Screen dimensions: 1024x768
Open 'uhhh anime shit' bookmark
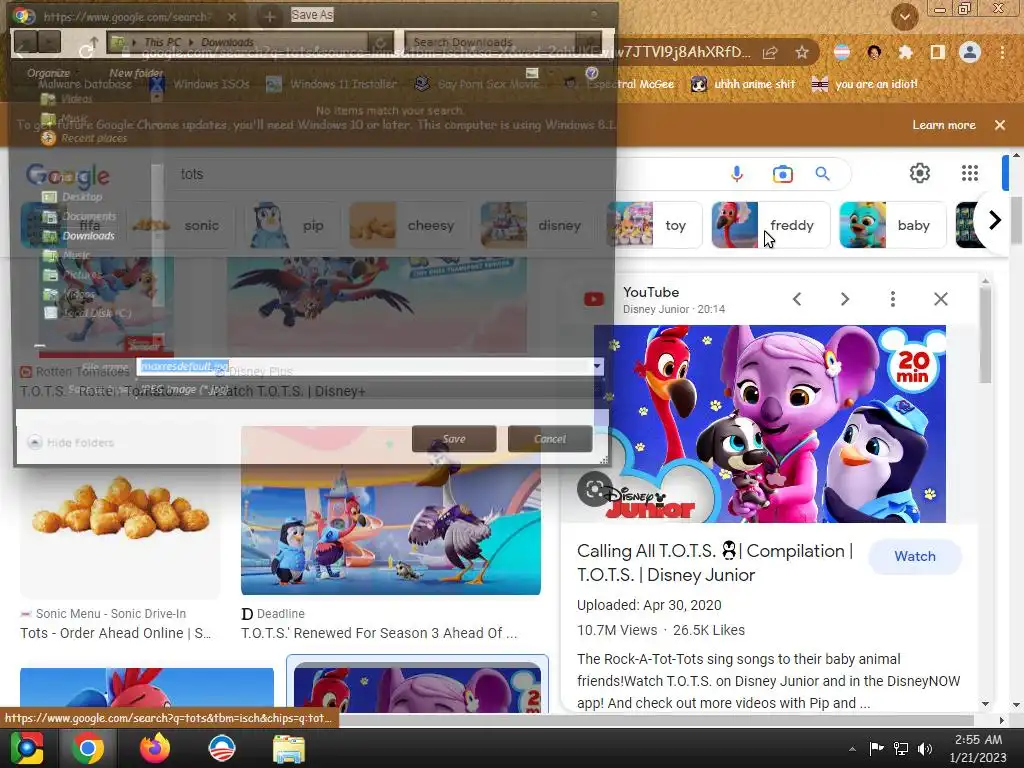coord(743,84)
